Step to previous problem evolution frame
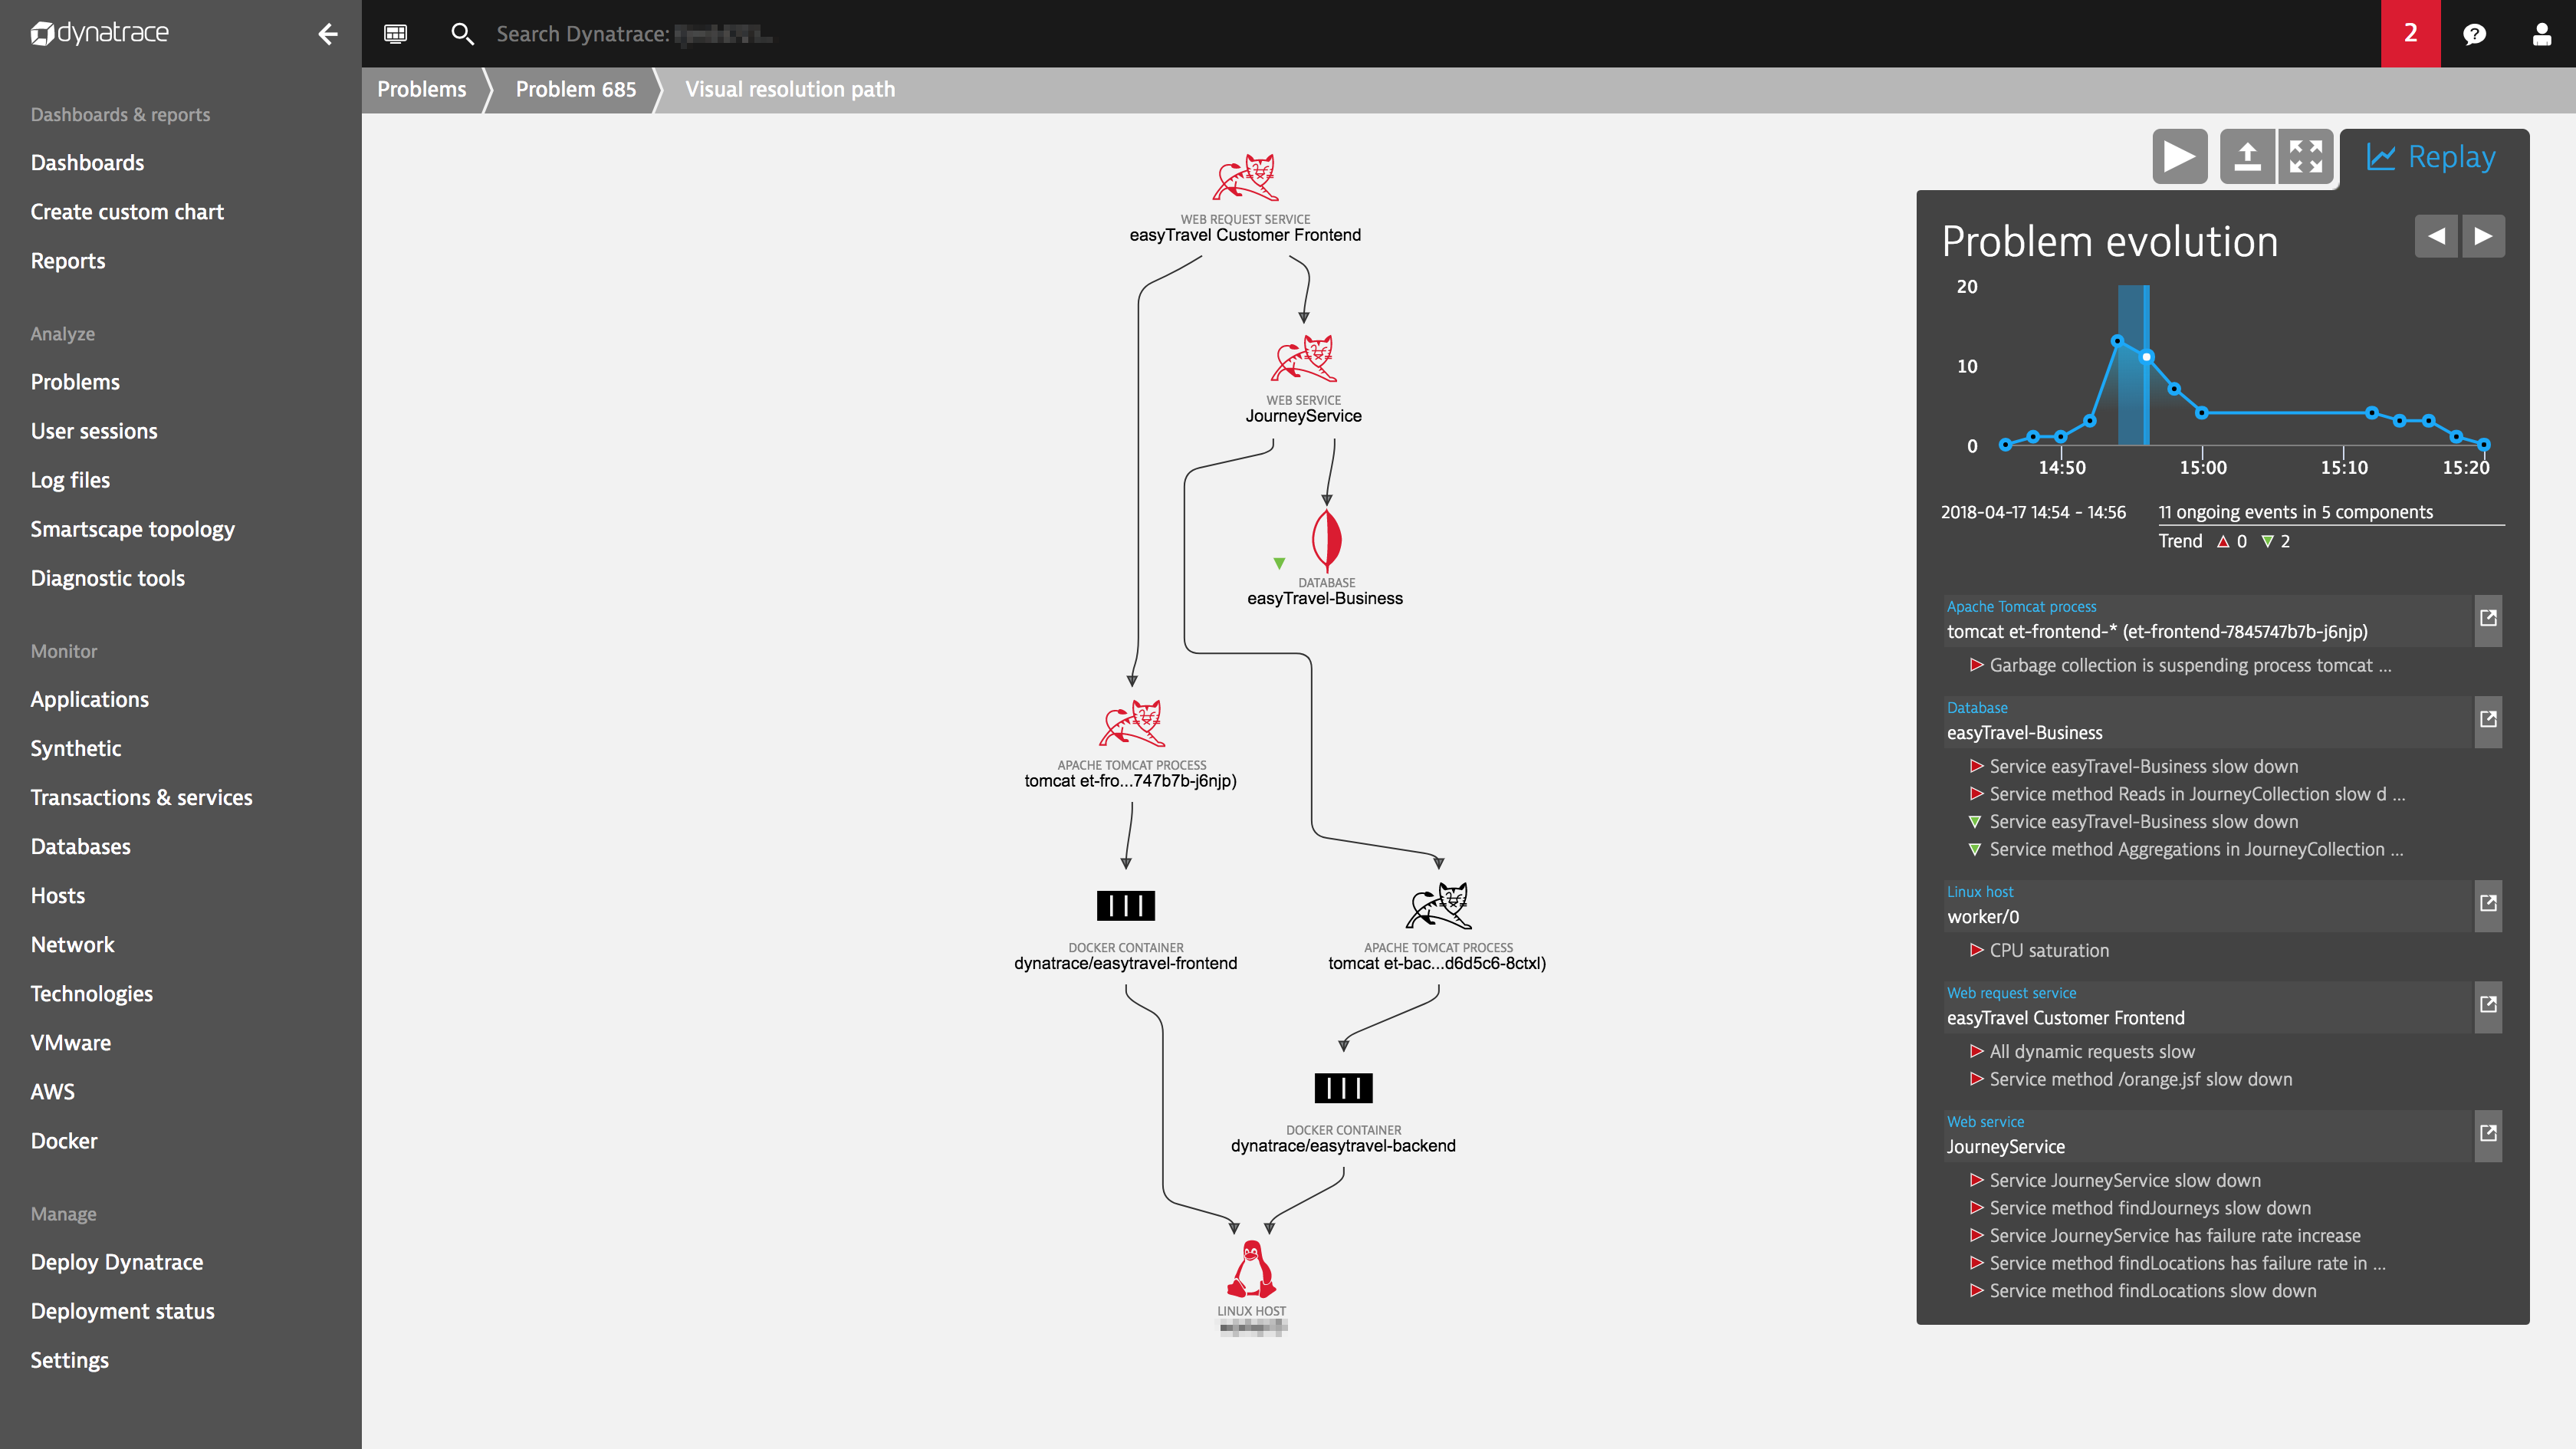 (x=2436, y=236)
